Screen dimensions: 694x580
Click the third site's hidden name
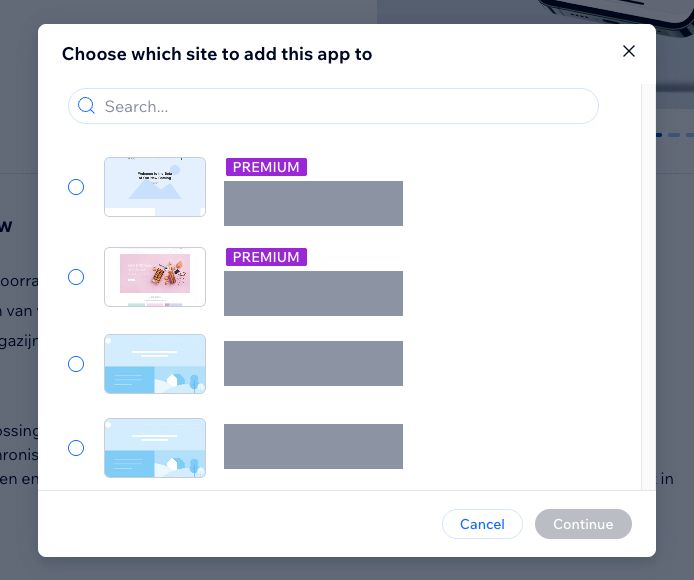pyautogui.click(x=313, y=364)
